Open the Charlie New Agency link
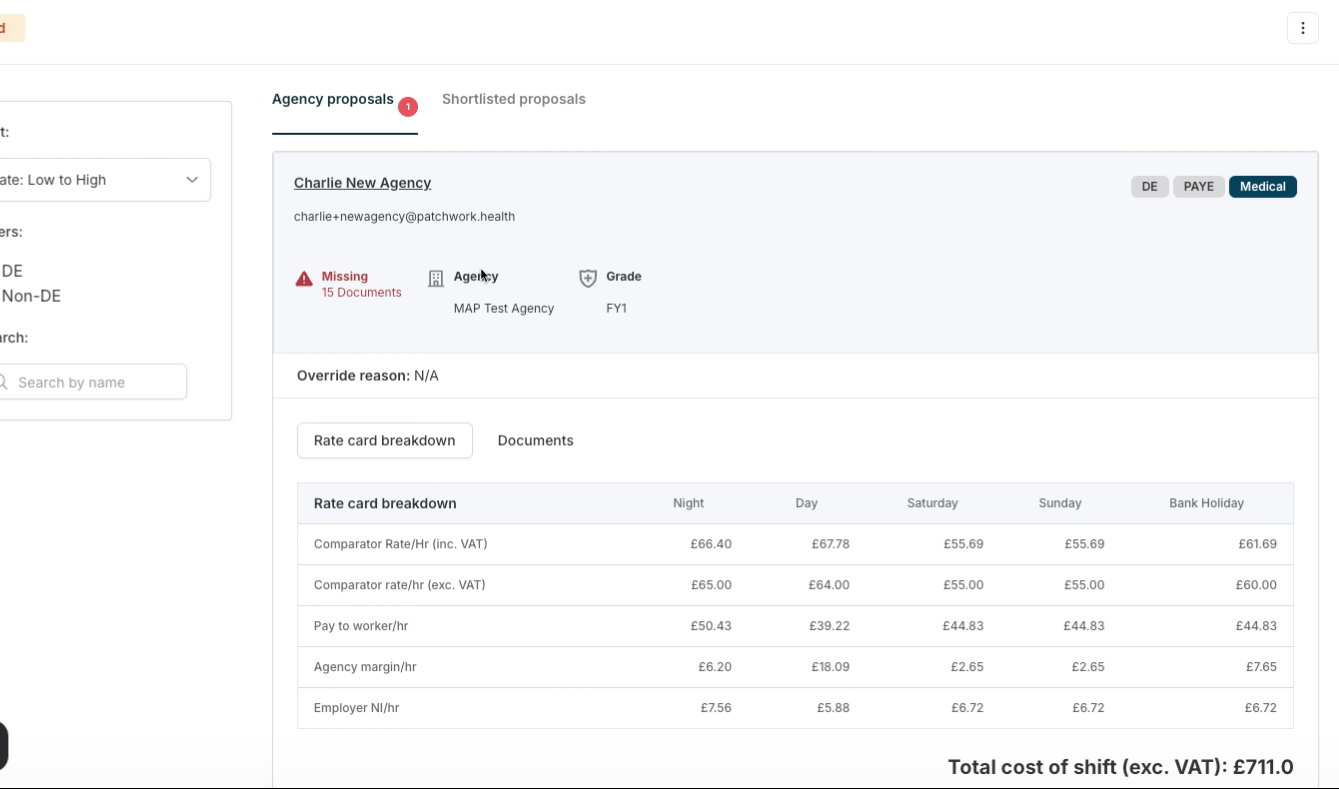Screen dimensions: 1339x789 coord(362,183)
